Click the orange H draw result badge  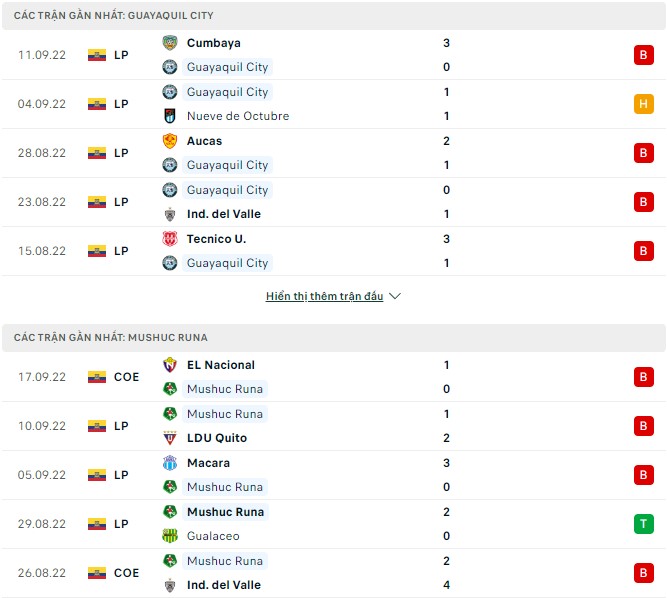pyautogui.click(x=643, y=104)
